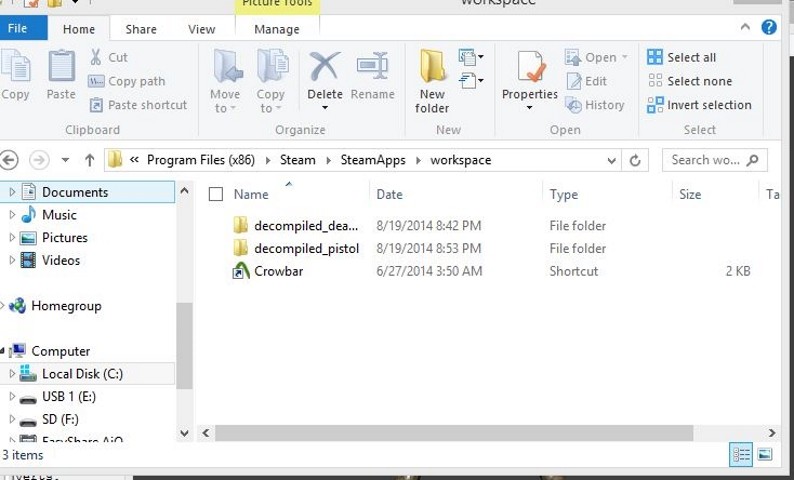The height and width of the screenshot is (480, 794).
Task: Expand the Documents tree node
Action: [x=12, y=192]
